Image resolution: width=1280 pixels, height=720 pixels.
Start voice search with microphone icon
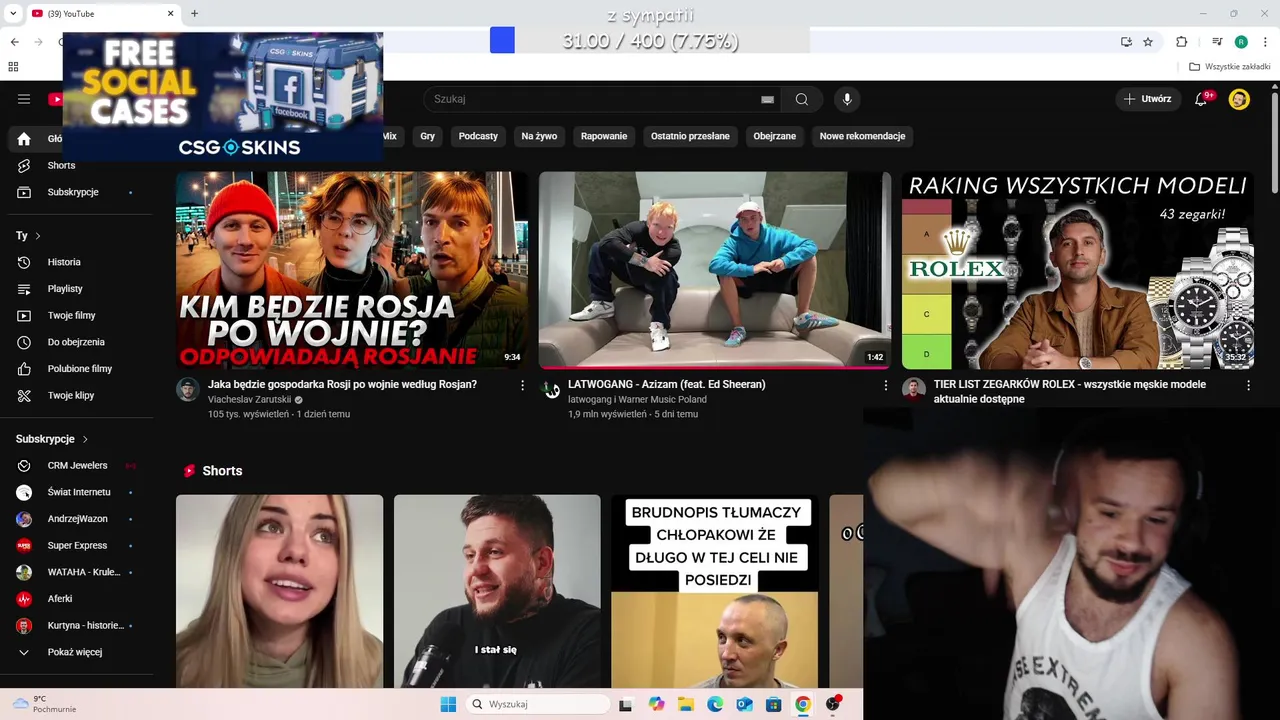pyautogui.click(x=847, y=99)
